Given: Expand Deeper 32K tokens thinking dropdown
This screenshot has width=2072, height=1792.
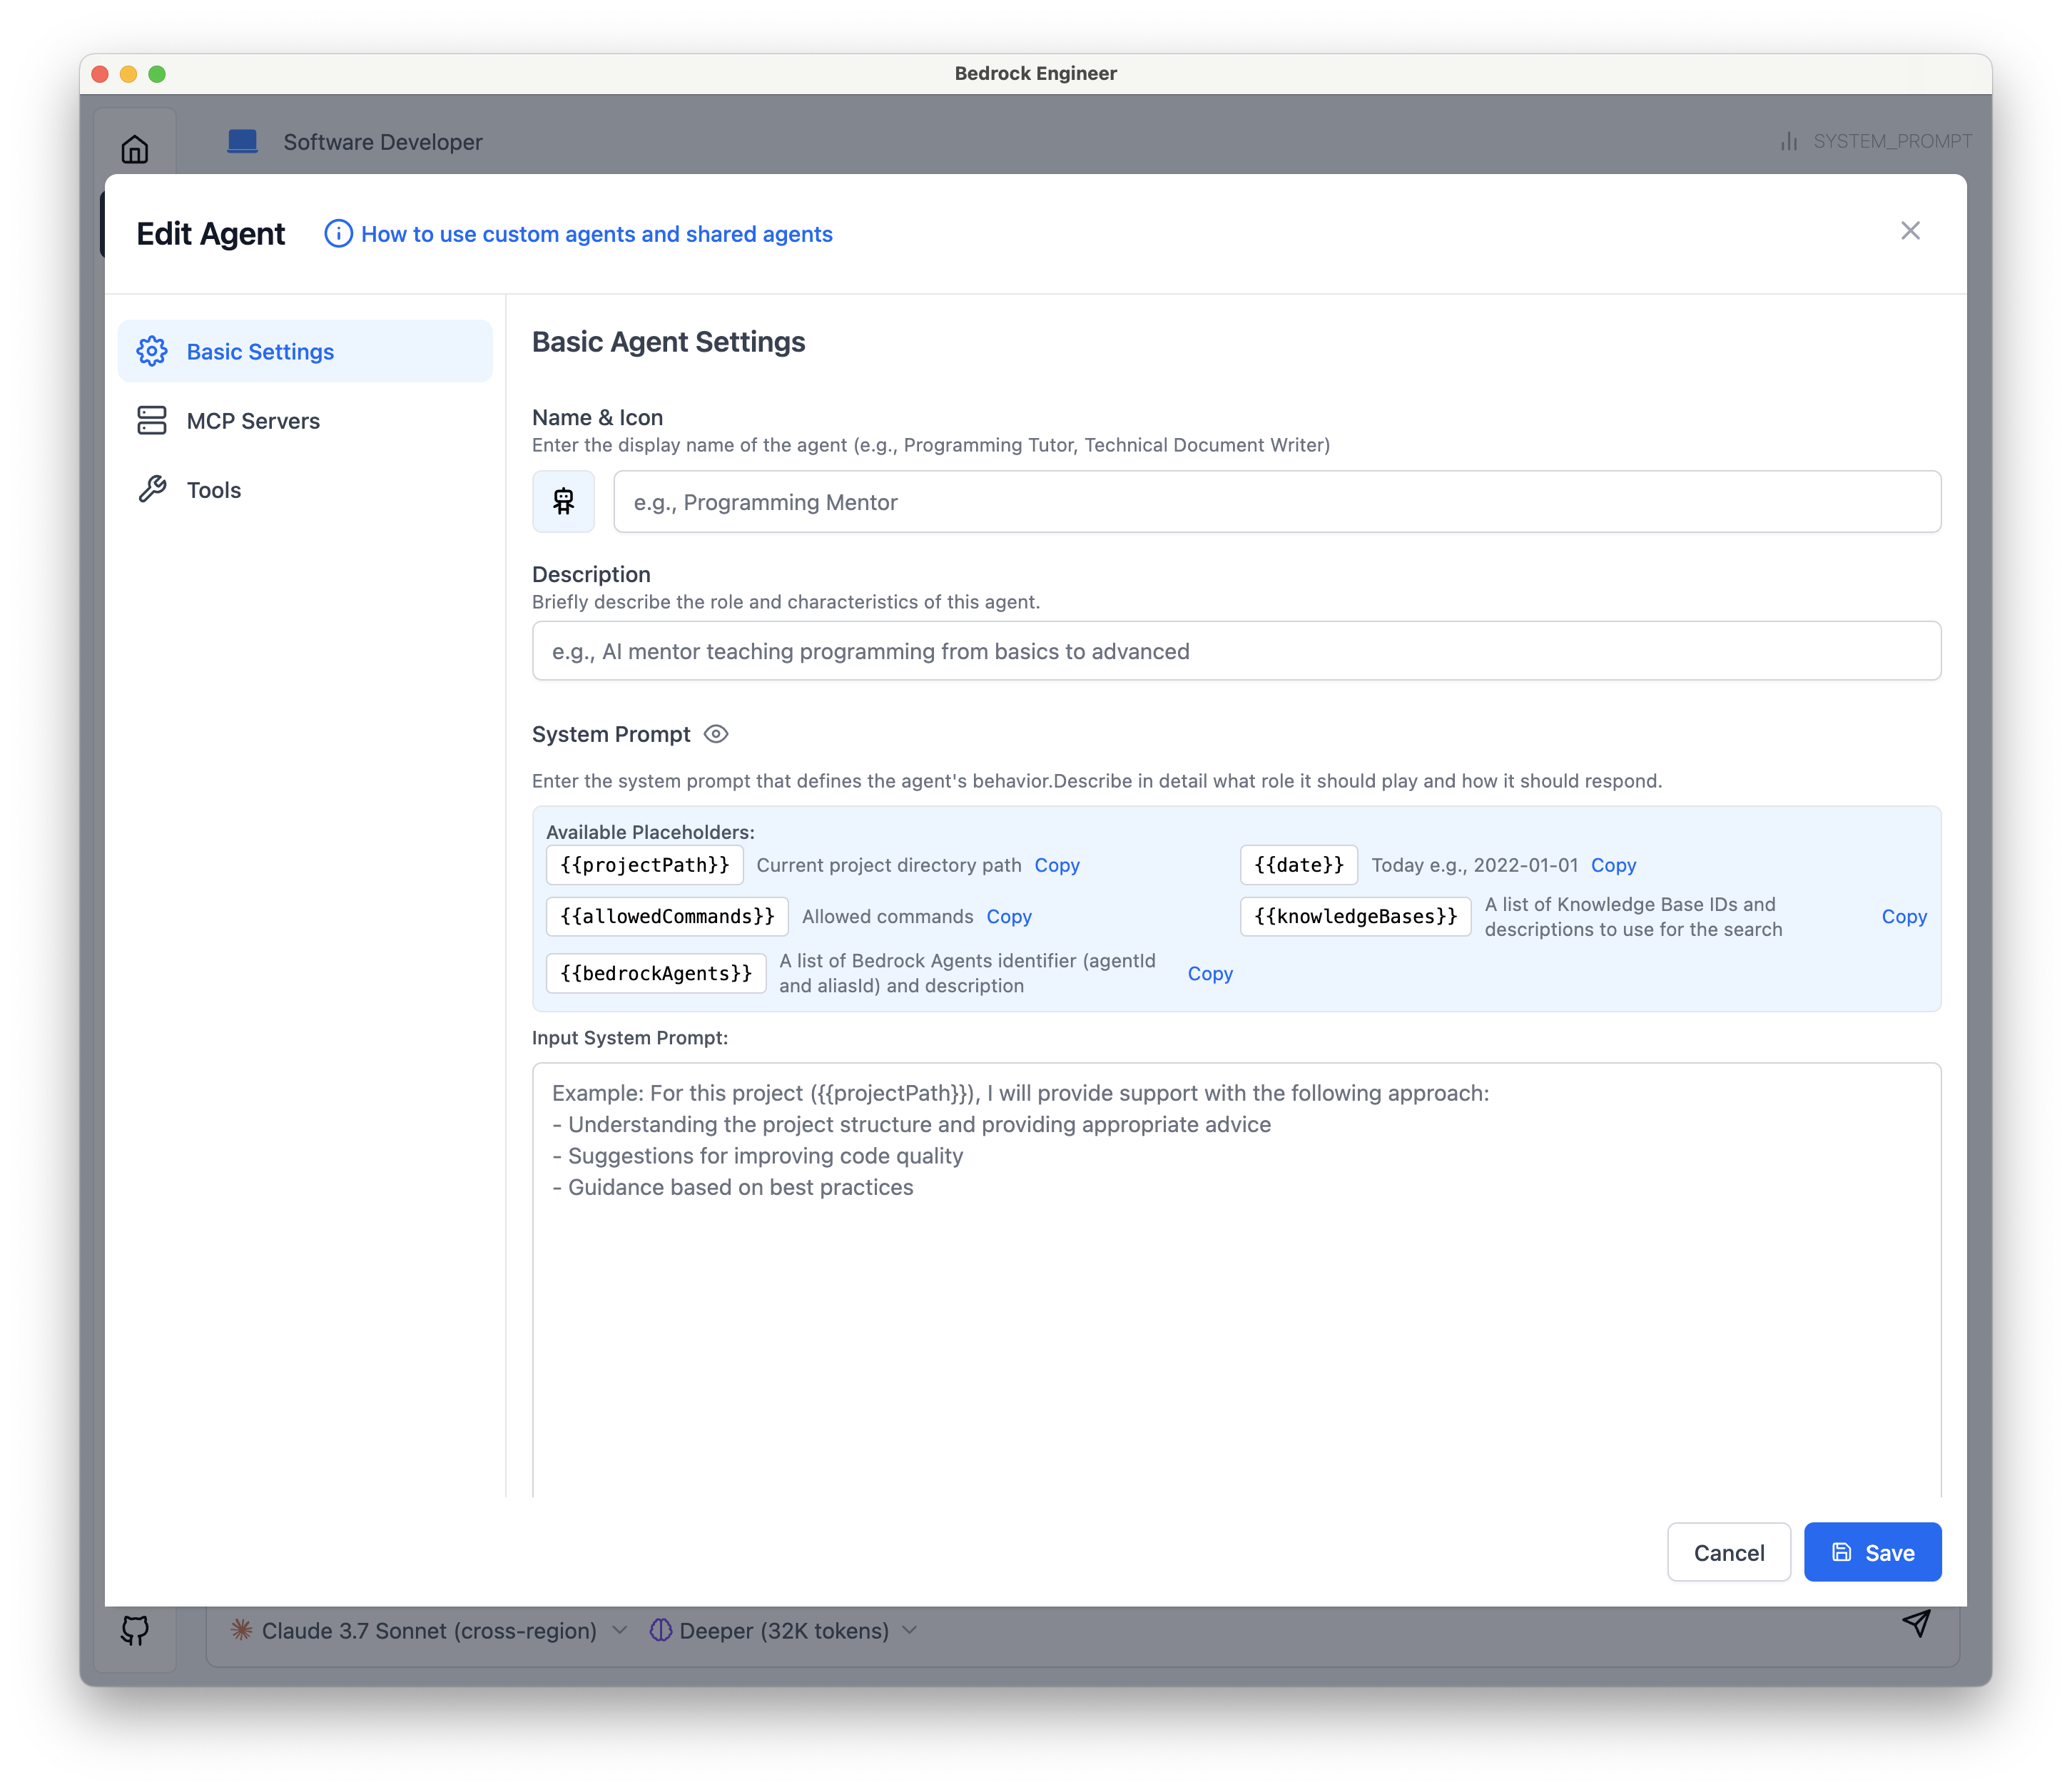Looking at the screenshot, I should [x=784, y=1631].
